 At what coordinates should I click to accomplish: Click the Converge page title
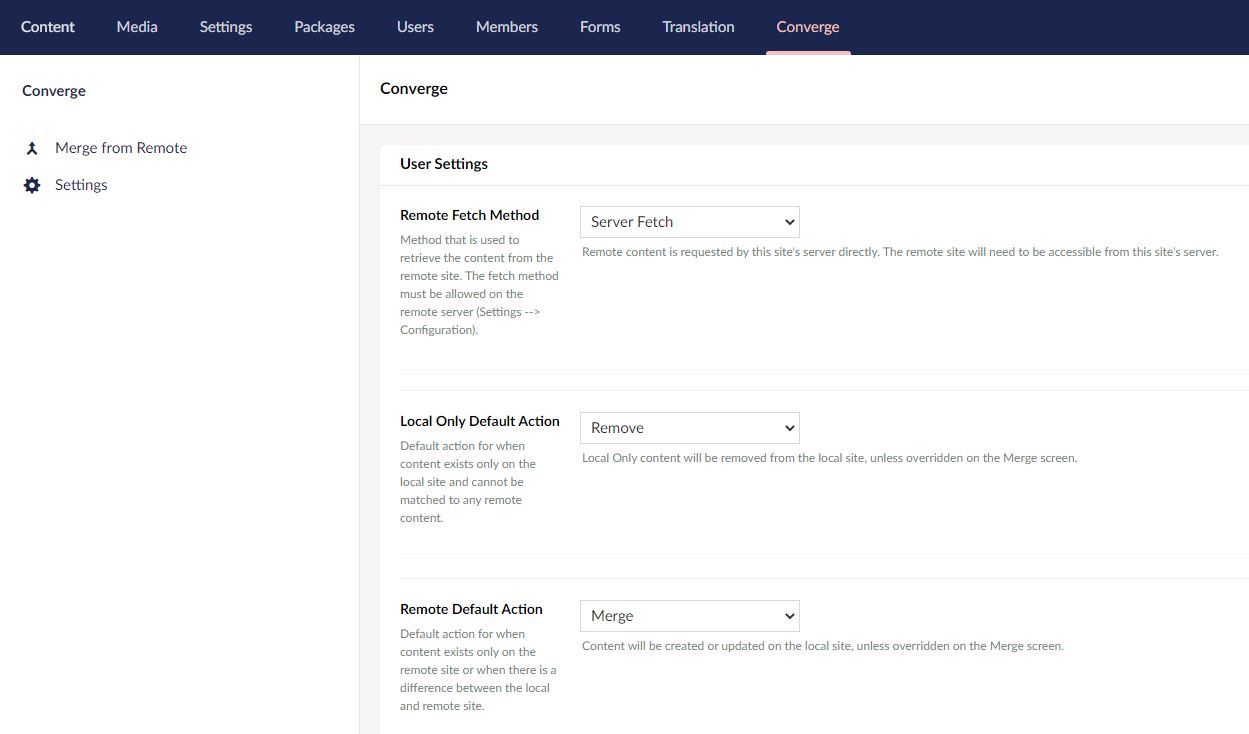(414, 89)
